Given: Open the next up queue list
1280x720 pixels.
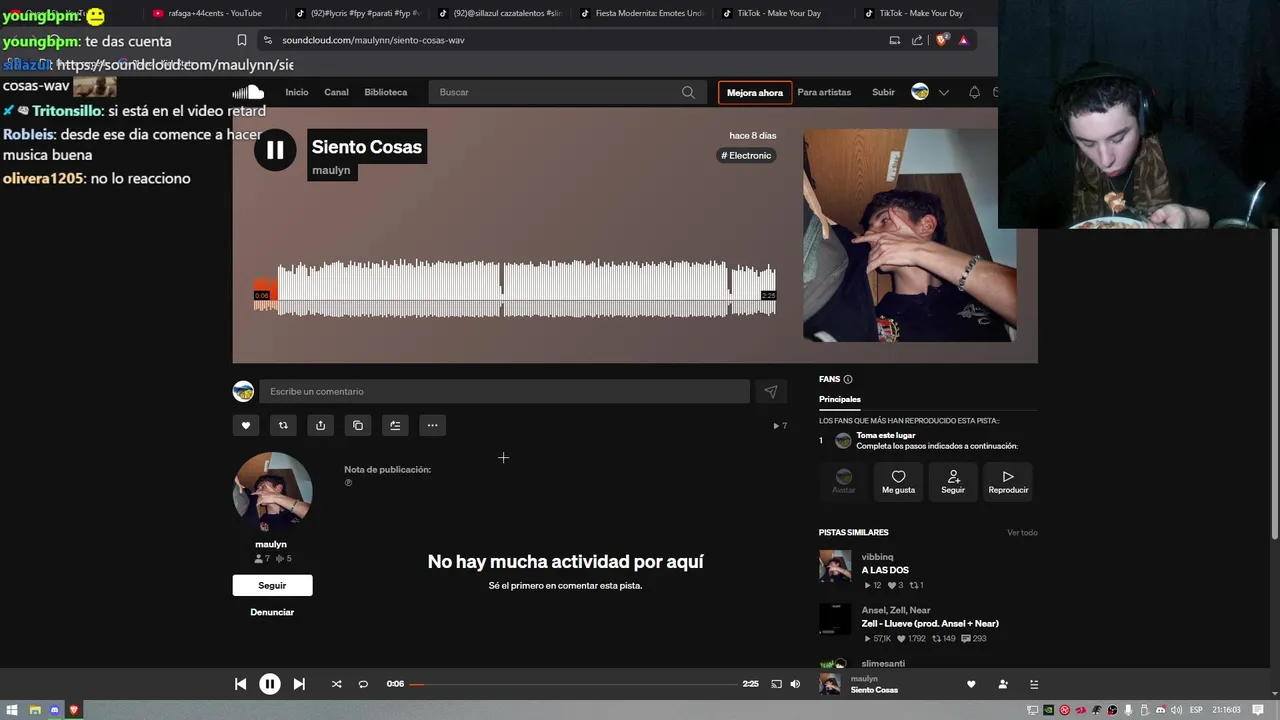Looking at the screenshot, I should pyautogui.click(x=1034, y=684).
